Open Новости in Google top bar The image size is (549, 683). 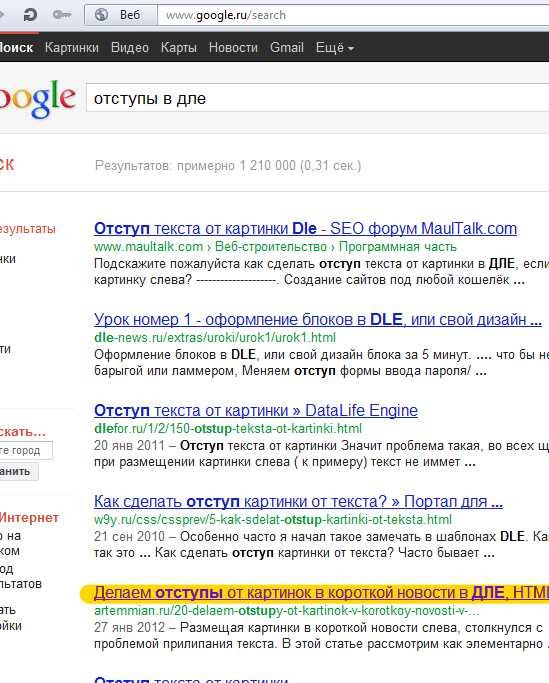tap(233, 47)
